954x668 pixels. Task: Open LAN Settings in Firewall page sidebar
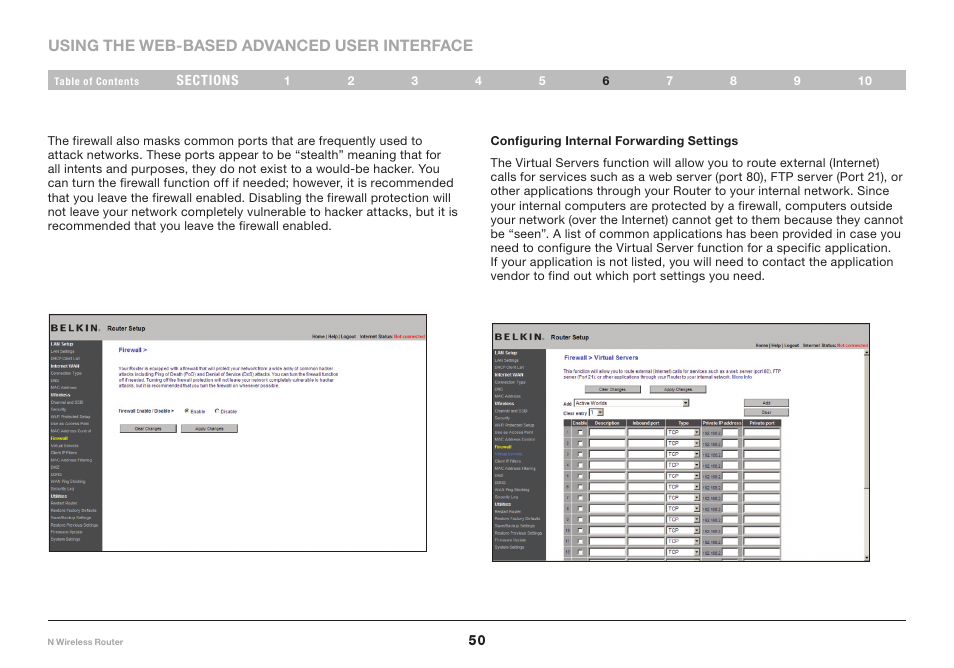(63, 352)
